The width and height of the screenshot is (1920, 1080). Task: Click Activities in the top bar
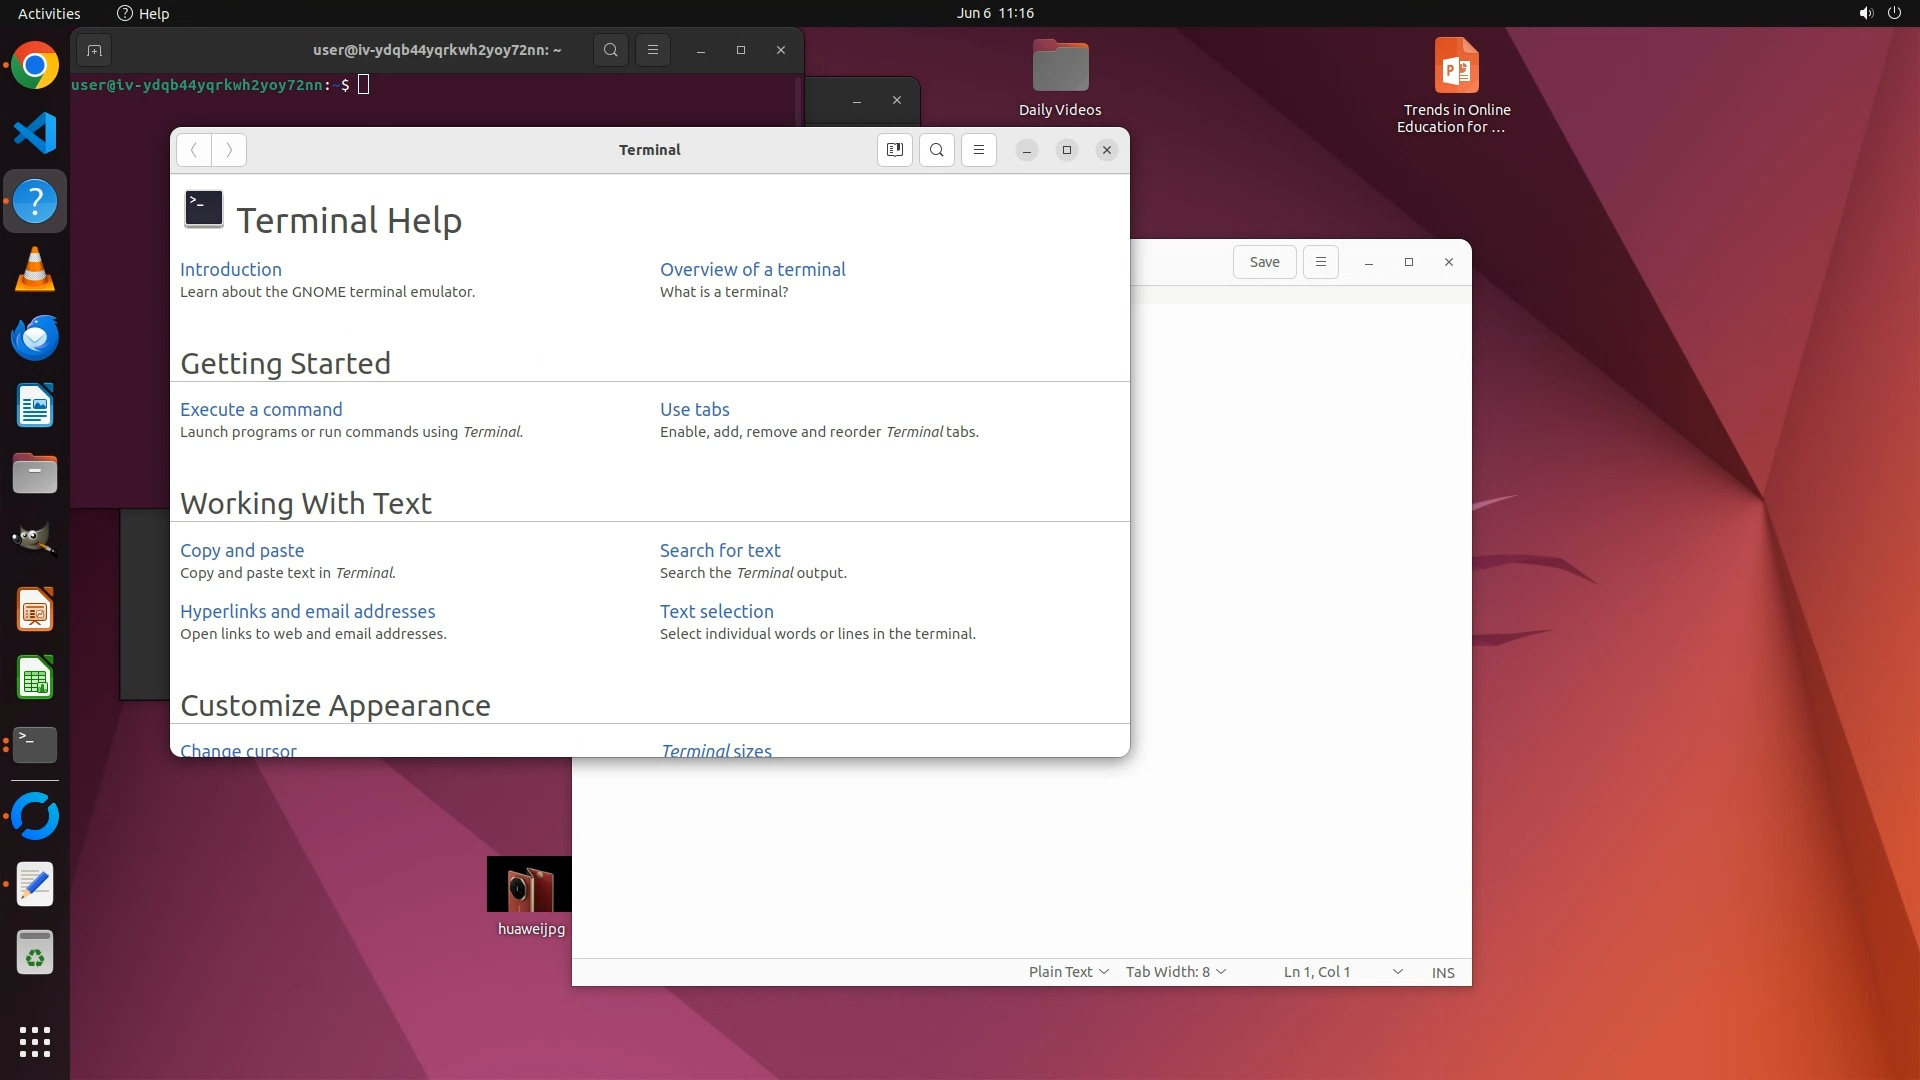[x=49, y=13]
